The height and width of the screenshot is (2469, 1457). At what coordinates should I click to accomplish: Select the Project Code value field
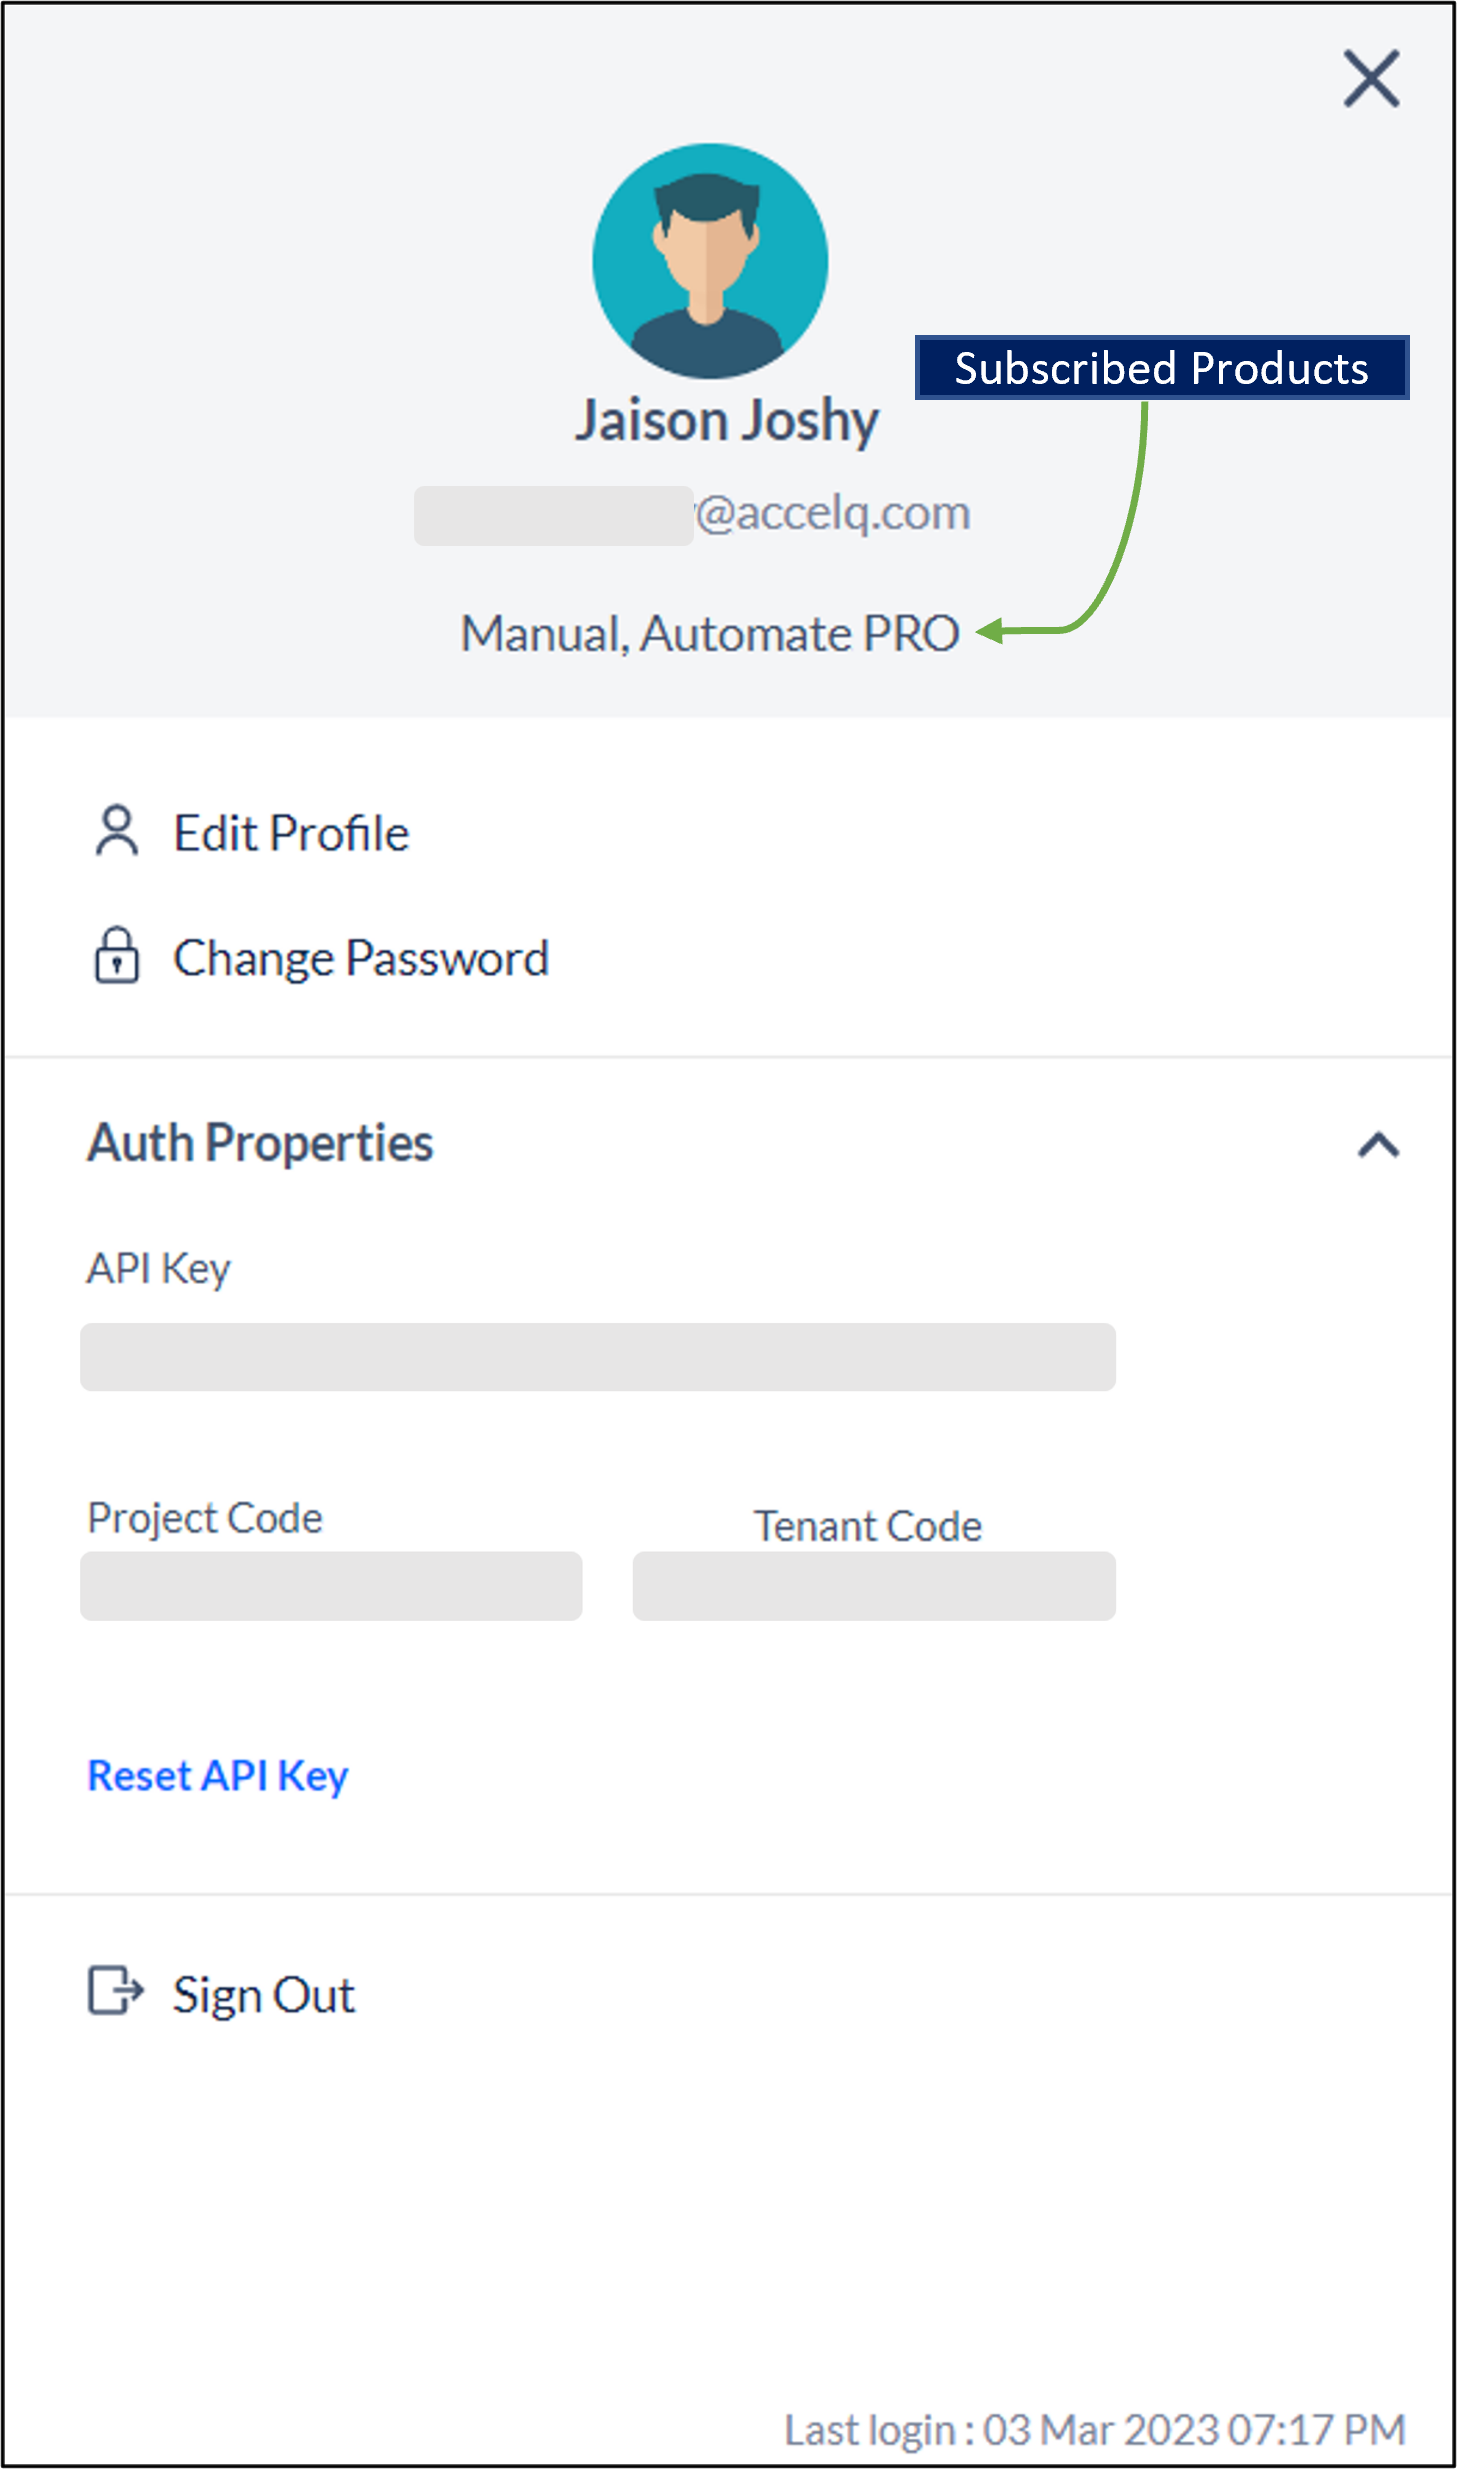tap(331, 1586)
